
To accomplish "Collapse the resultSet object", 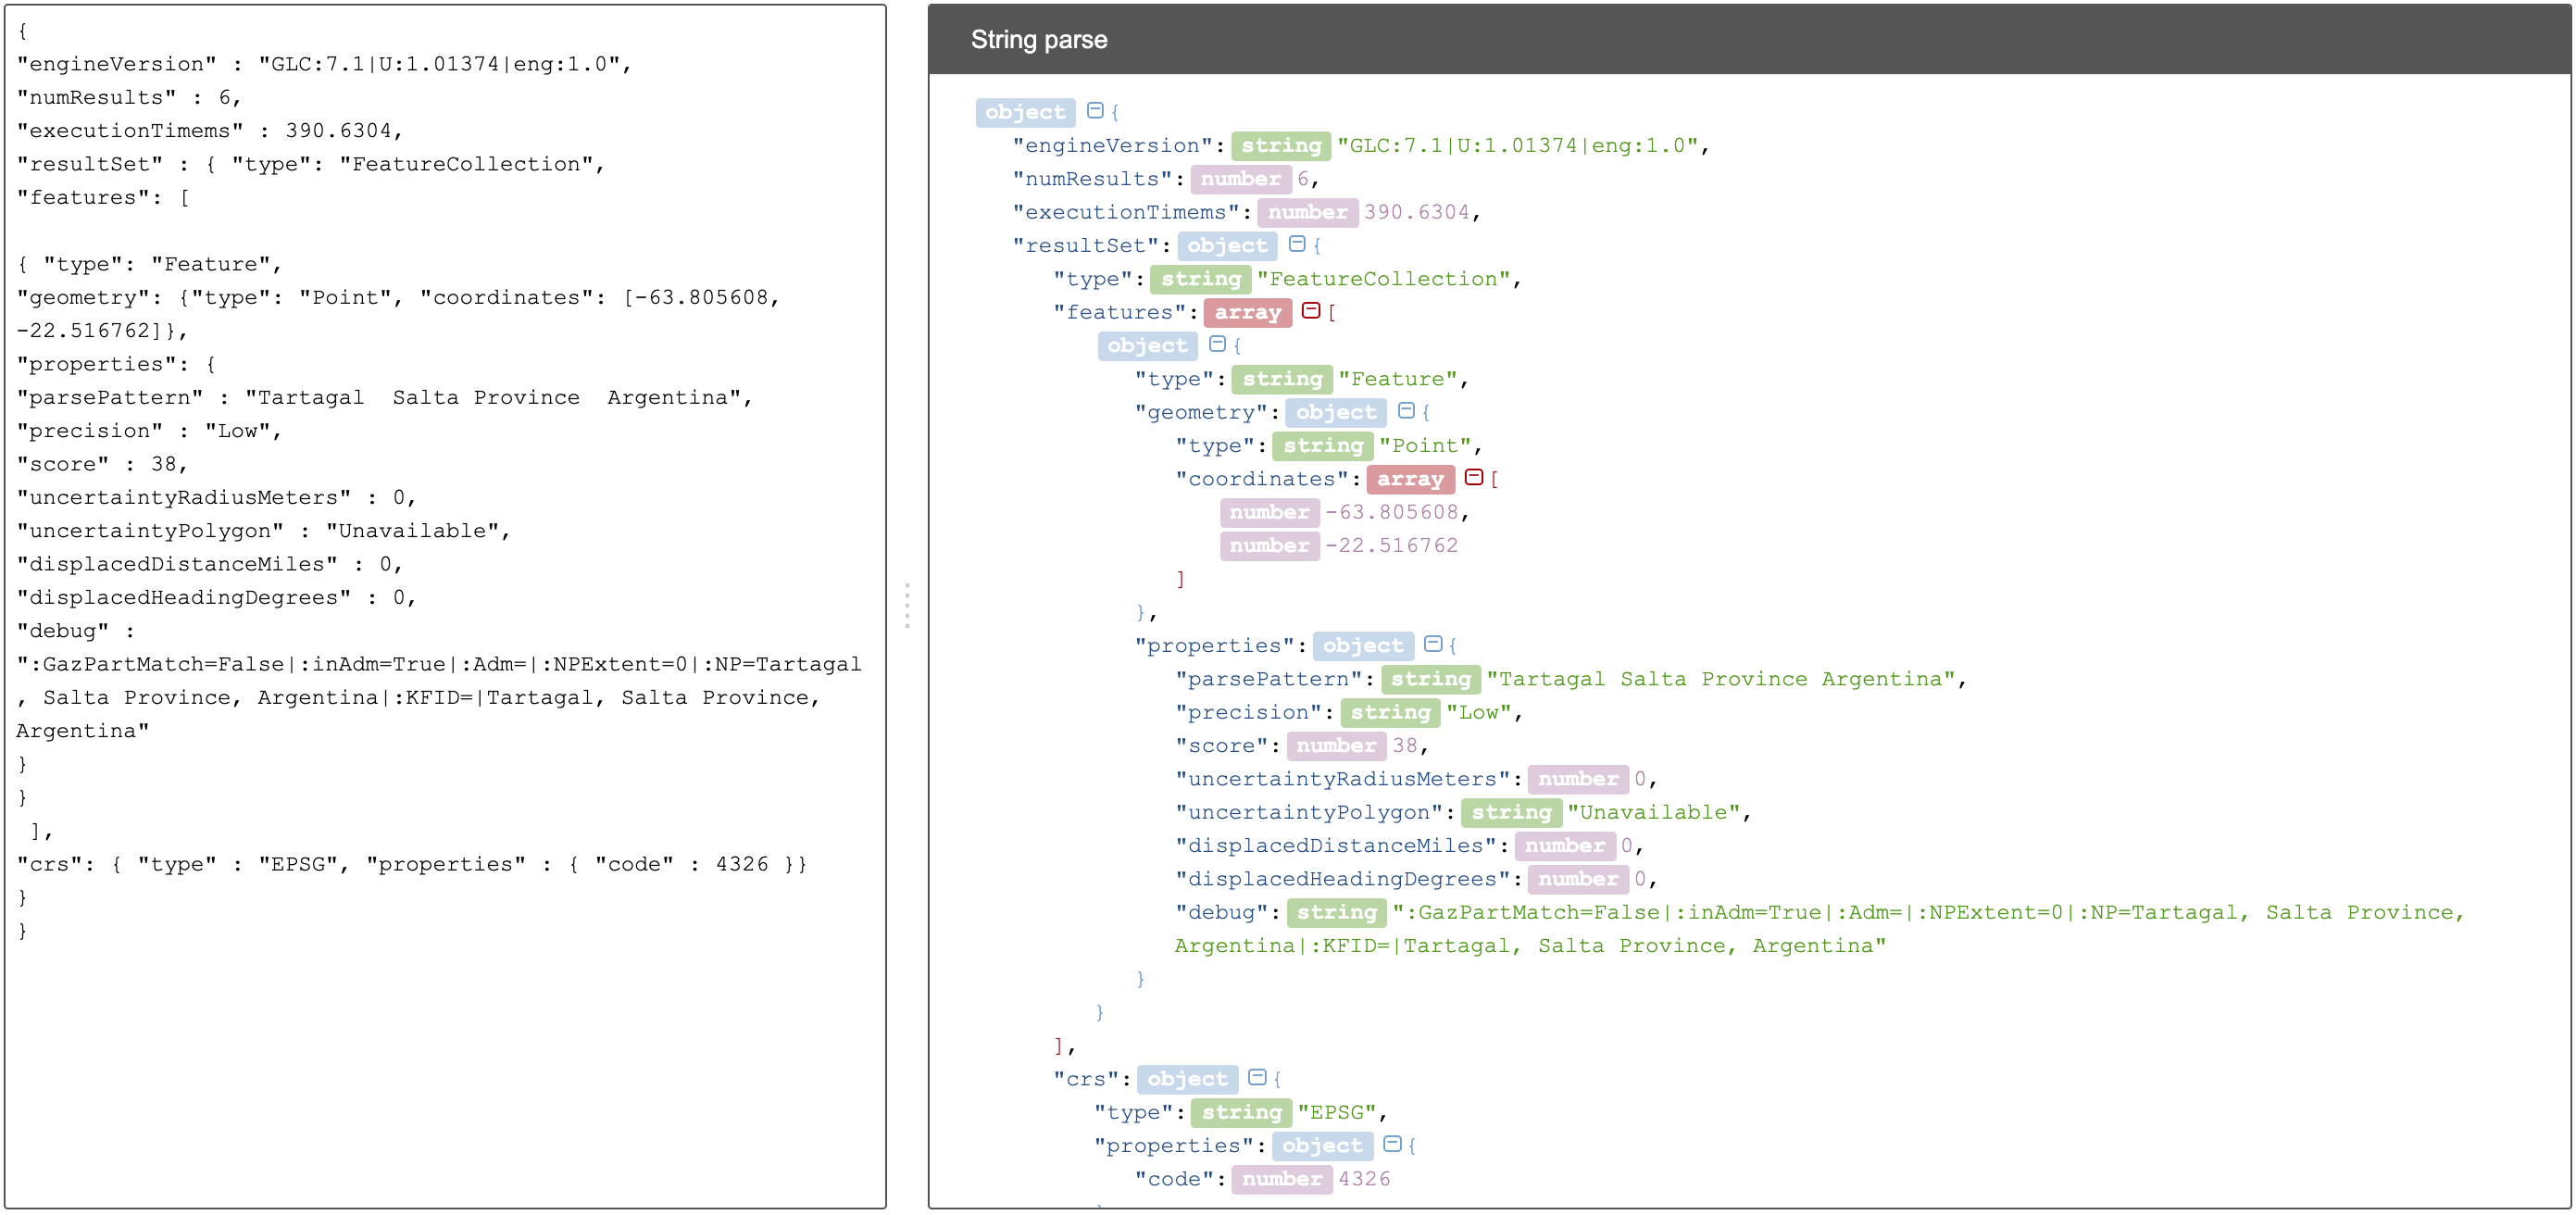I will tap(1297, 244).
